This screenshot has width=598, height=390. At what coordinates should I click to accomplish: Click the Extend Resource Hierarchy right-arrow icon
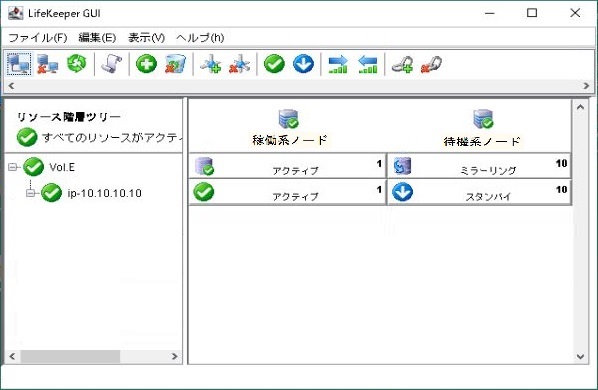click(338, 64)
